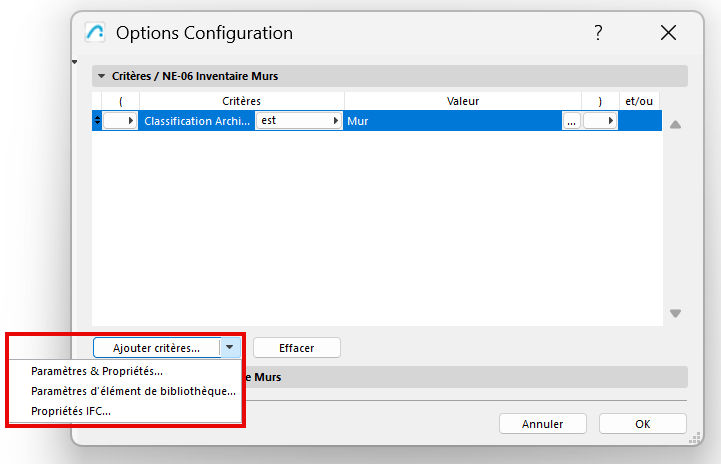Click the row reorder handle icon
The width and height of the screenshot is (721, 464).
96,120
